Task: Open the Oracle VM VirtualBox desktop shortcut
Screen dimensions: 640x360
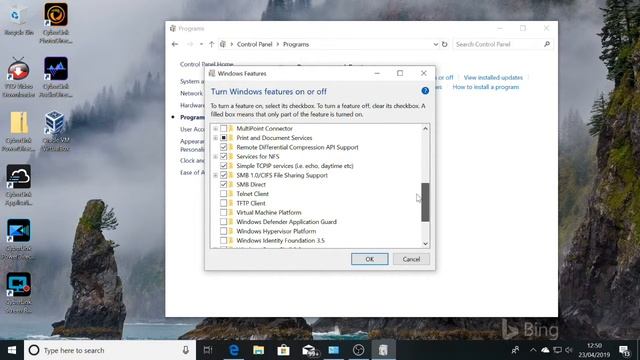Action: click(x=56, y=131)
